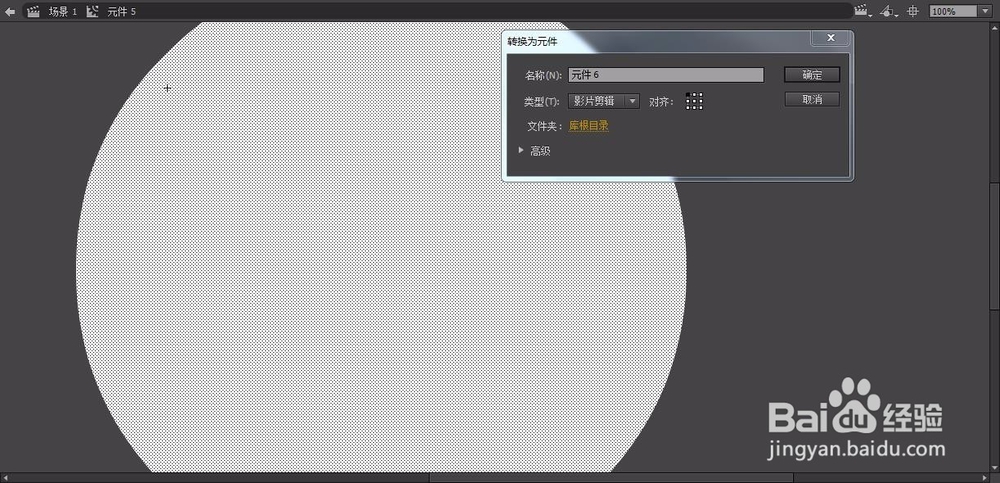
Task: Click the circle shape on the stage
Action: [x=381, y=268]
